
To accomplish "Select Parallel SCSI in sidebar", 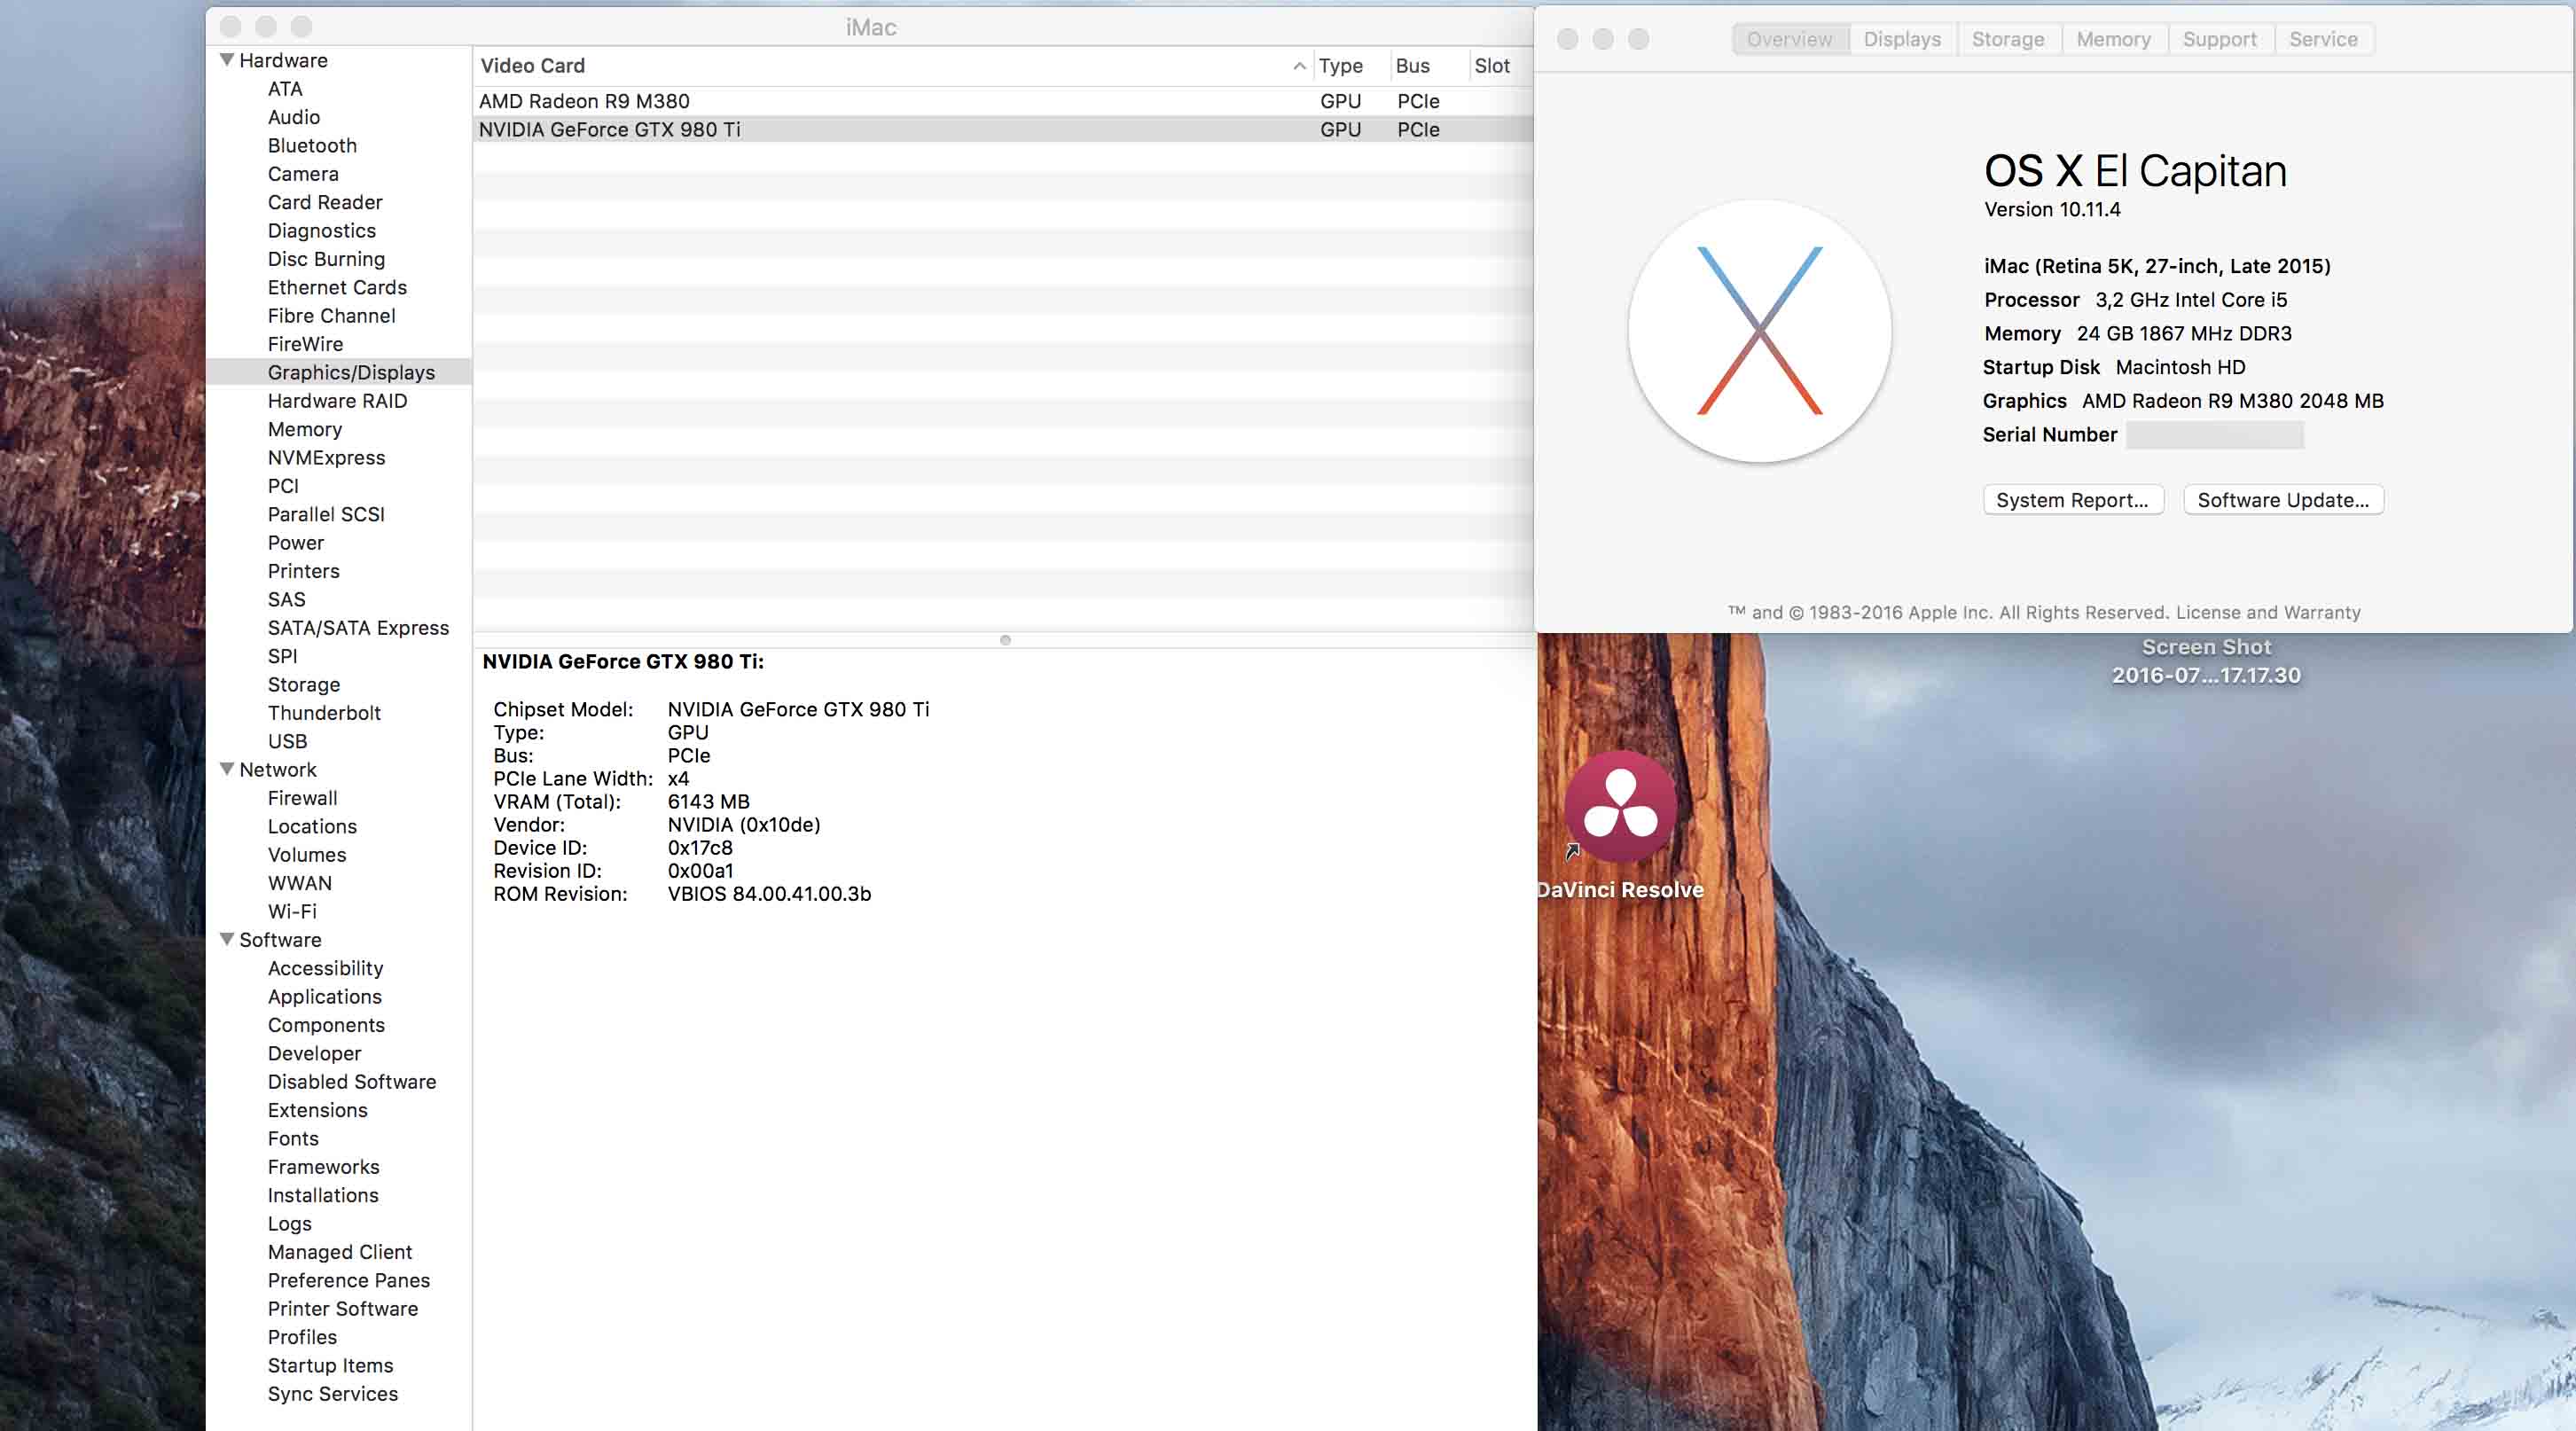I will [326, 514].
